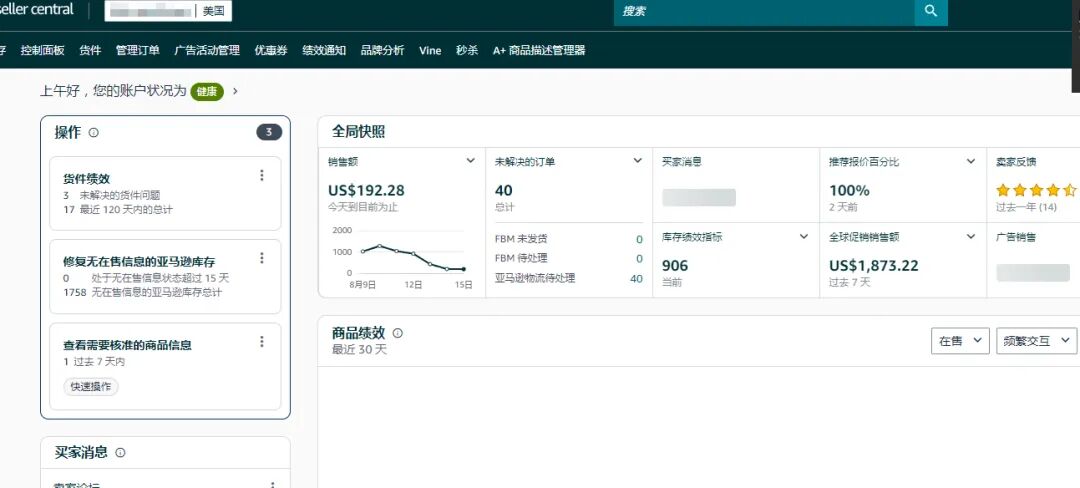This screenshot has width=1080, height=488.
Task: Expand the 全球促销销售额 dropdown chevron
Action: 971,237
